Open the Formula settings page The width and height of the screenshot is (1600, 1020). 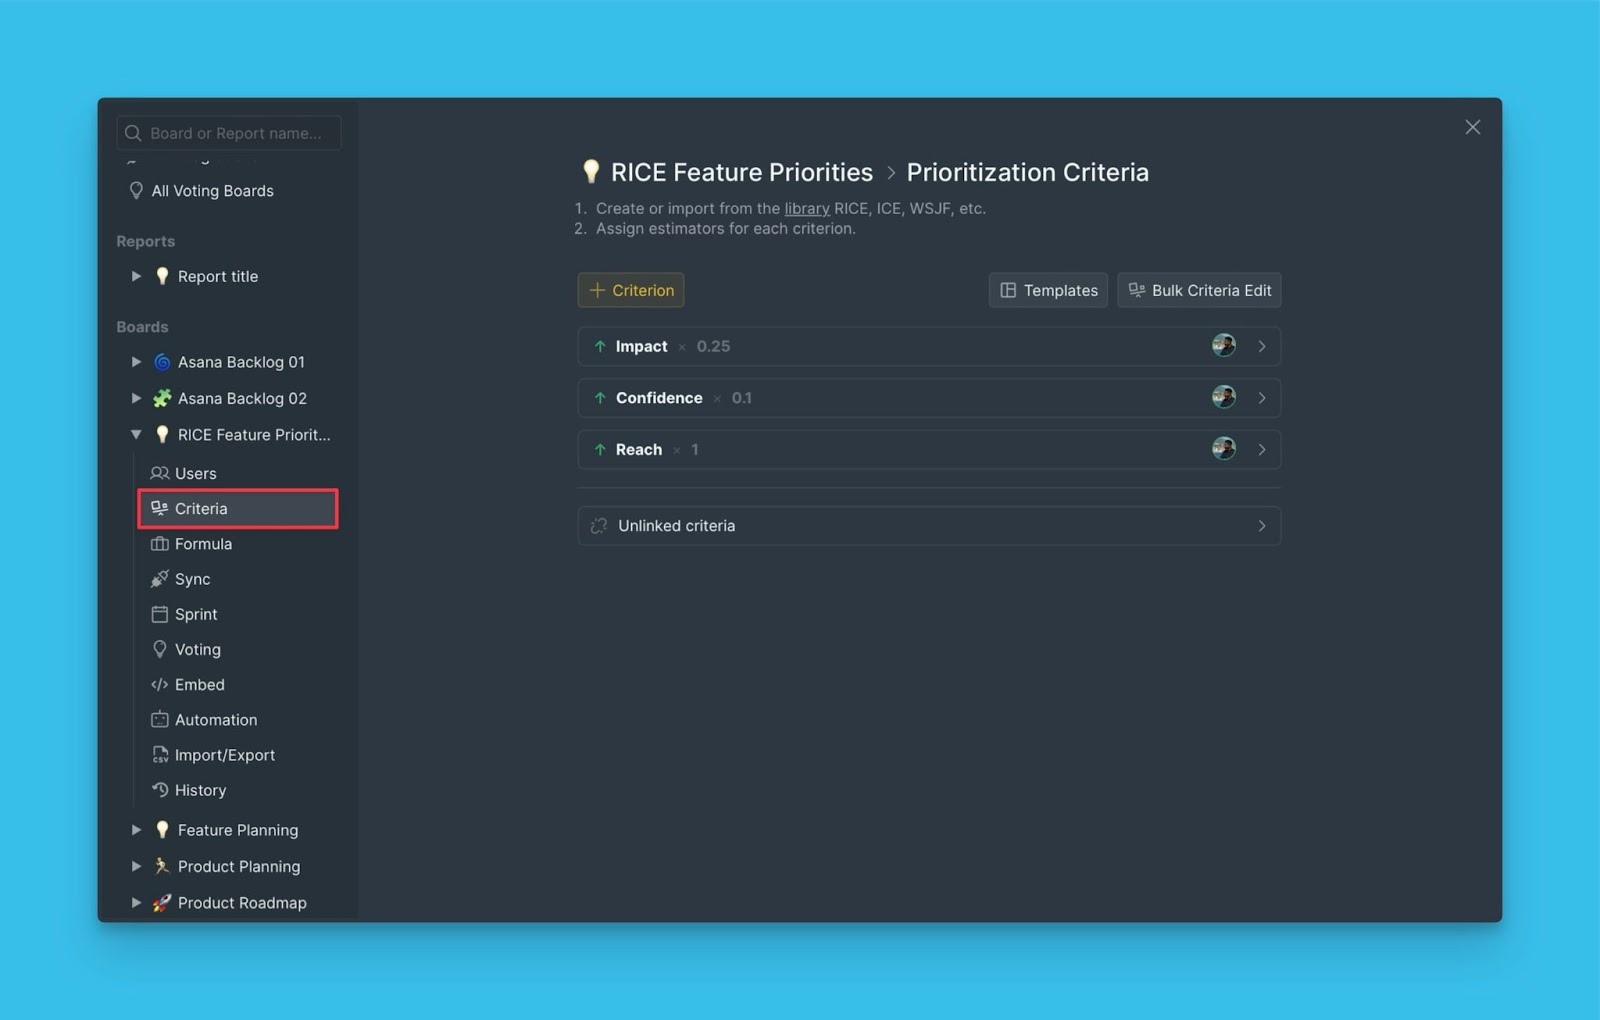(203, 544)
